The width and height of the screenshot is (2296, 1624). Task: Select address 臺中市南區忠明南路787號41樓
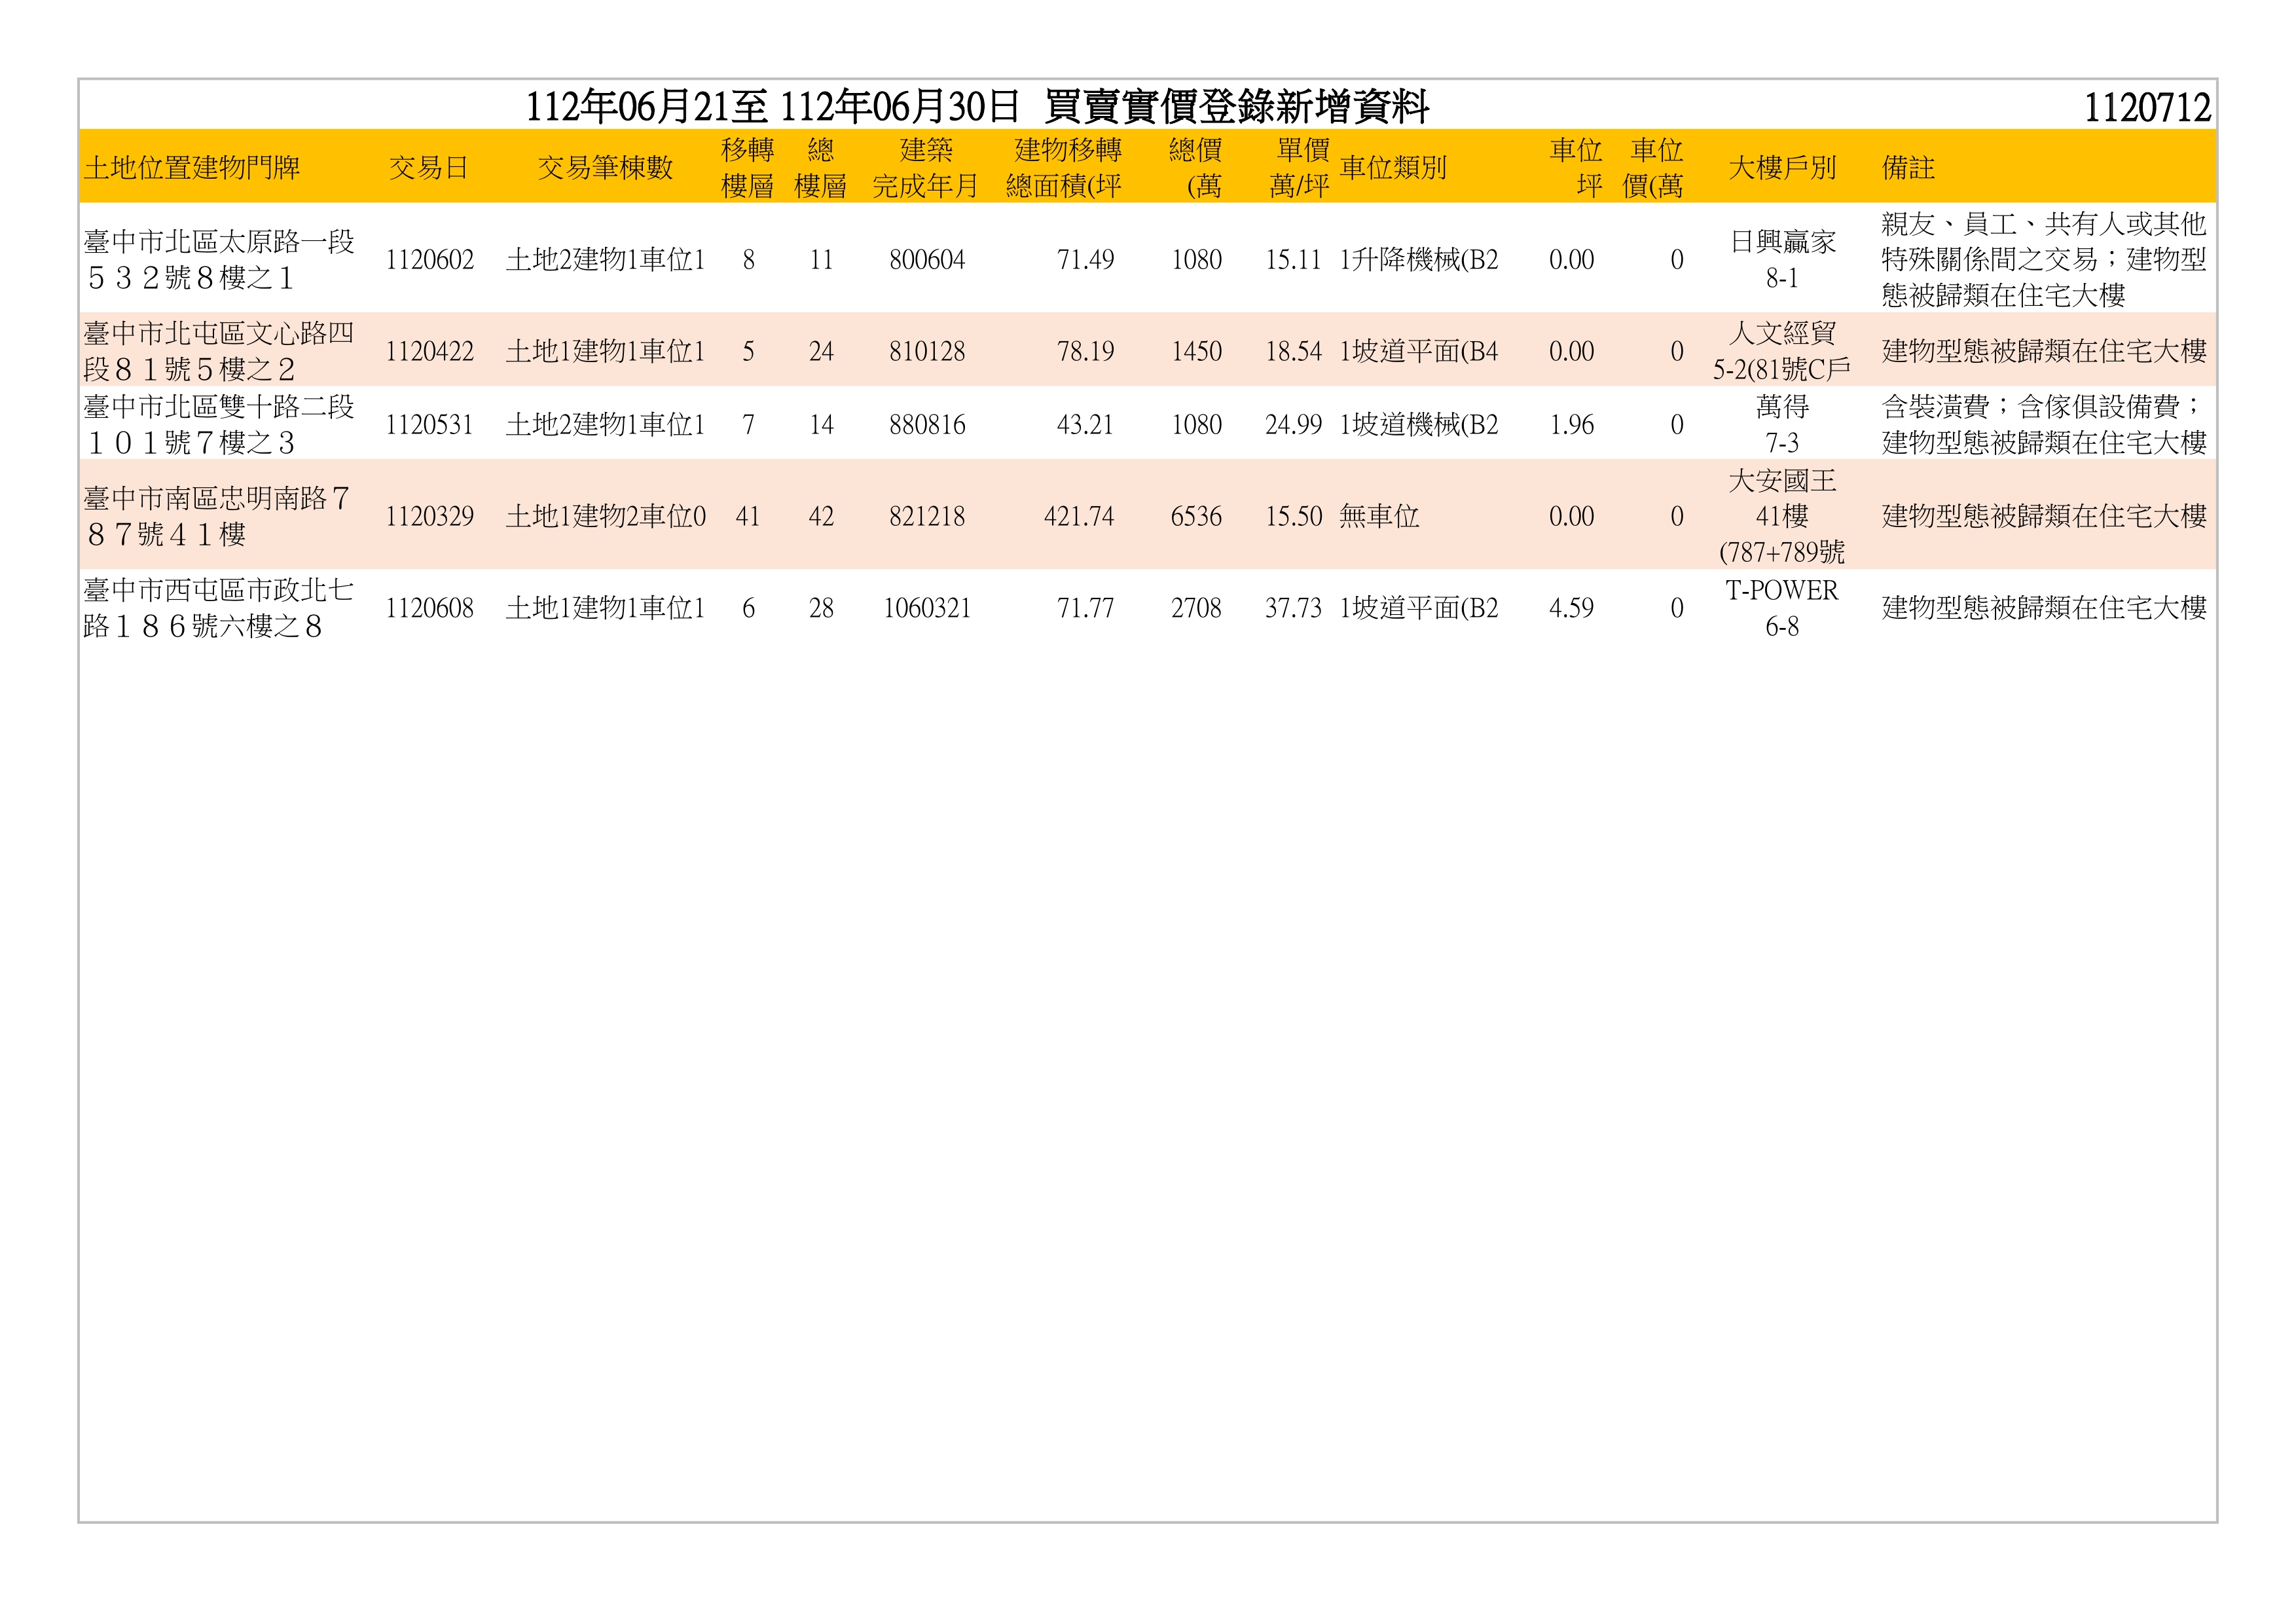217,516
